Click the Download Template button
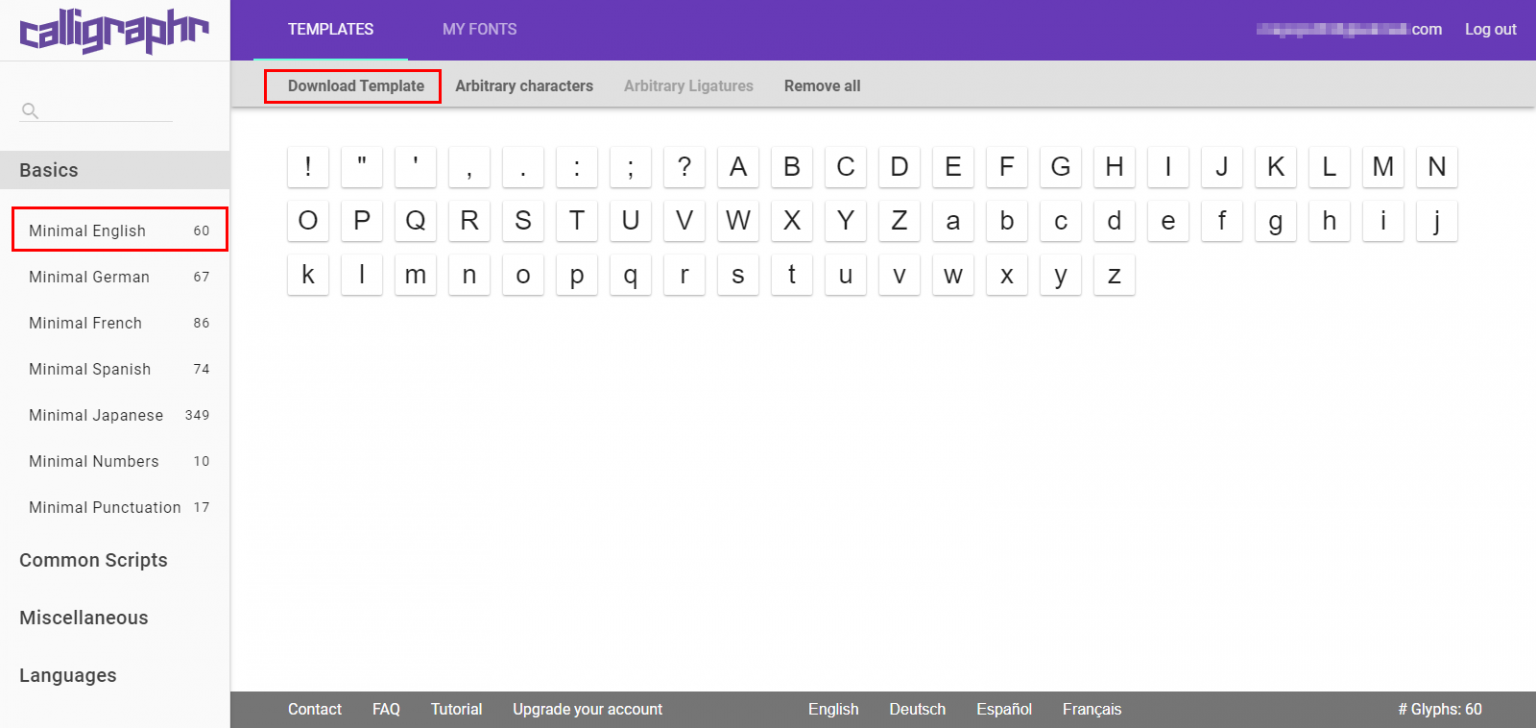 (x=352, y=86)
